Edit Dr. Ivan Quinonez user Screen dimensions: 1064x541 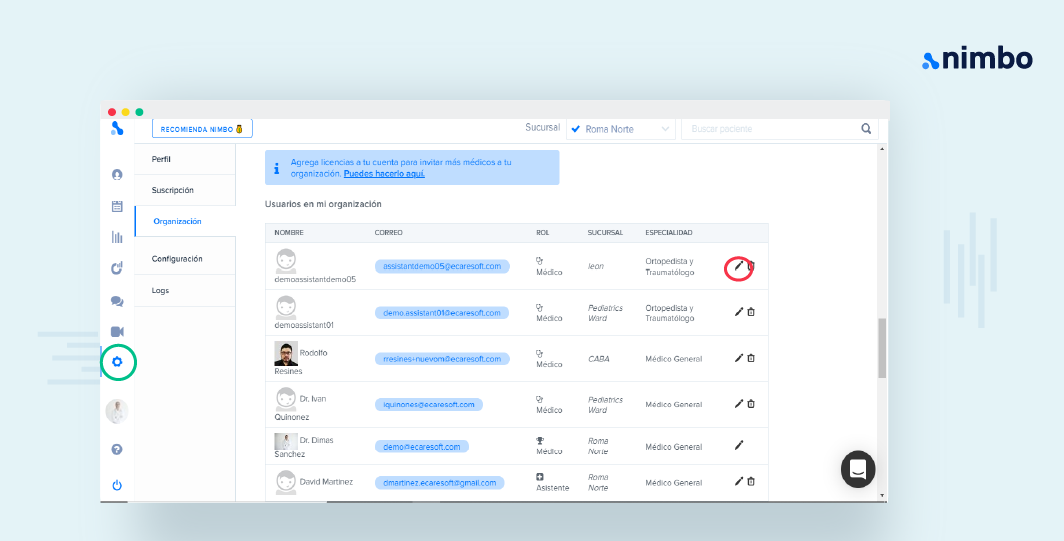pos(739,403)
